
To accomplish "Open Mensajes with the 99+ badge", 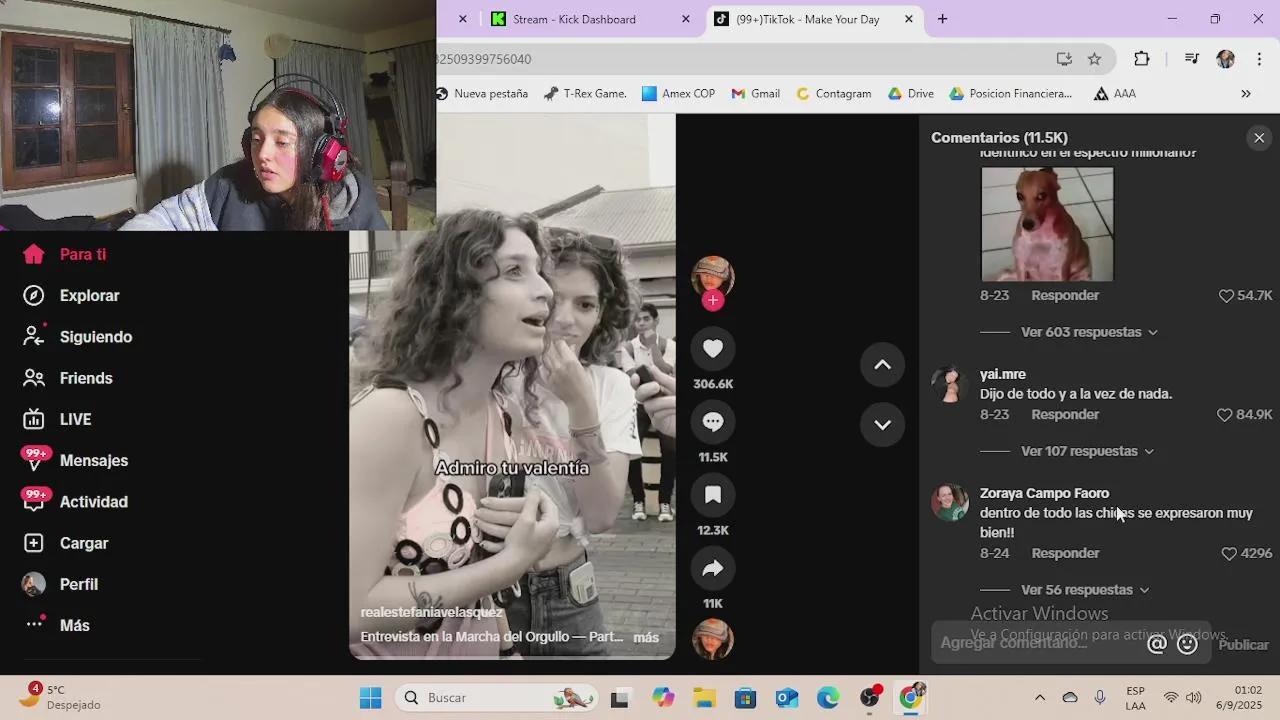I will pos(75,460).
